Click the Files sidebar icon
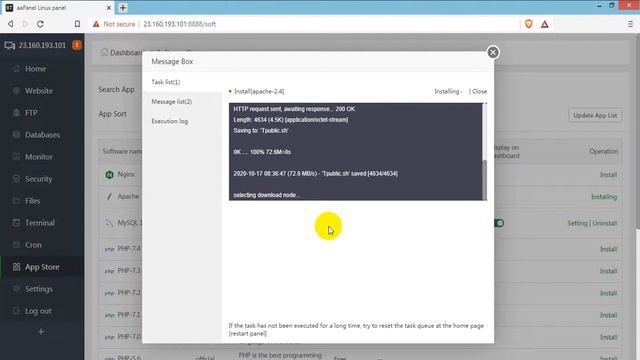The height and width of the screenshot is (360, 640). [x=16, y=201]
